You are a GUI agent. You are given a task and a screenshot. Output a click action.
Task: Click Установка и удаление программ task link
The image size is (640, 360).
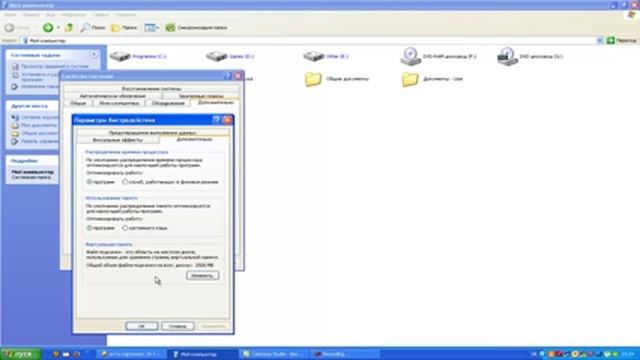pyautogui.click(x=40, y=77)
